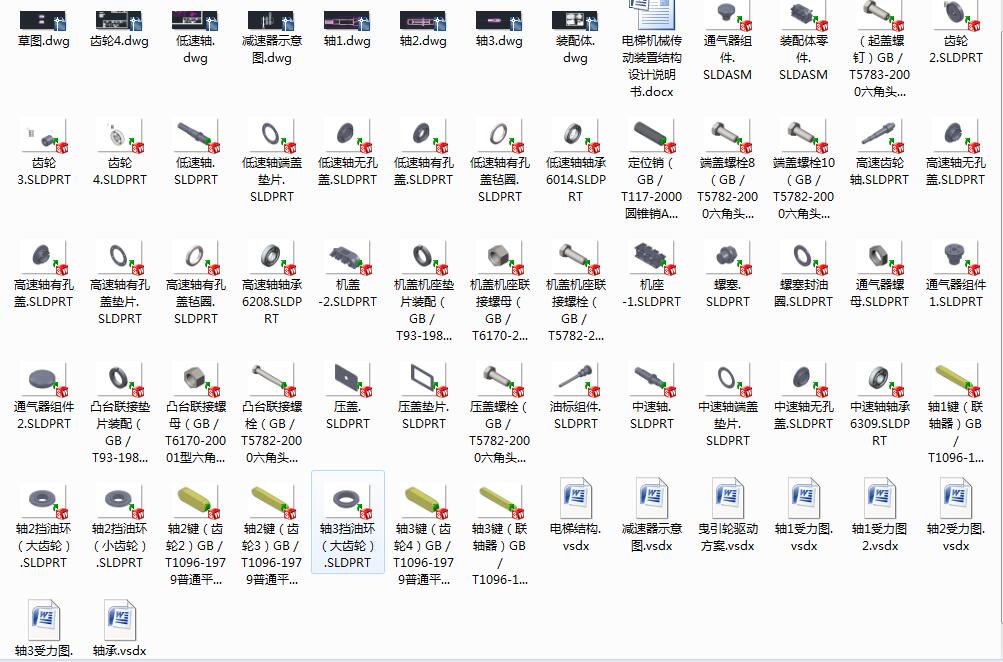Viewport: 1003px width, 662px height.
Task: Open the 齿轮4.dwg drawing
Action: (119, 25)
